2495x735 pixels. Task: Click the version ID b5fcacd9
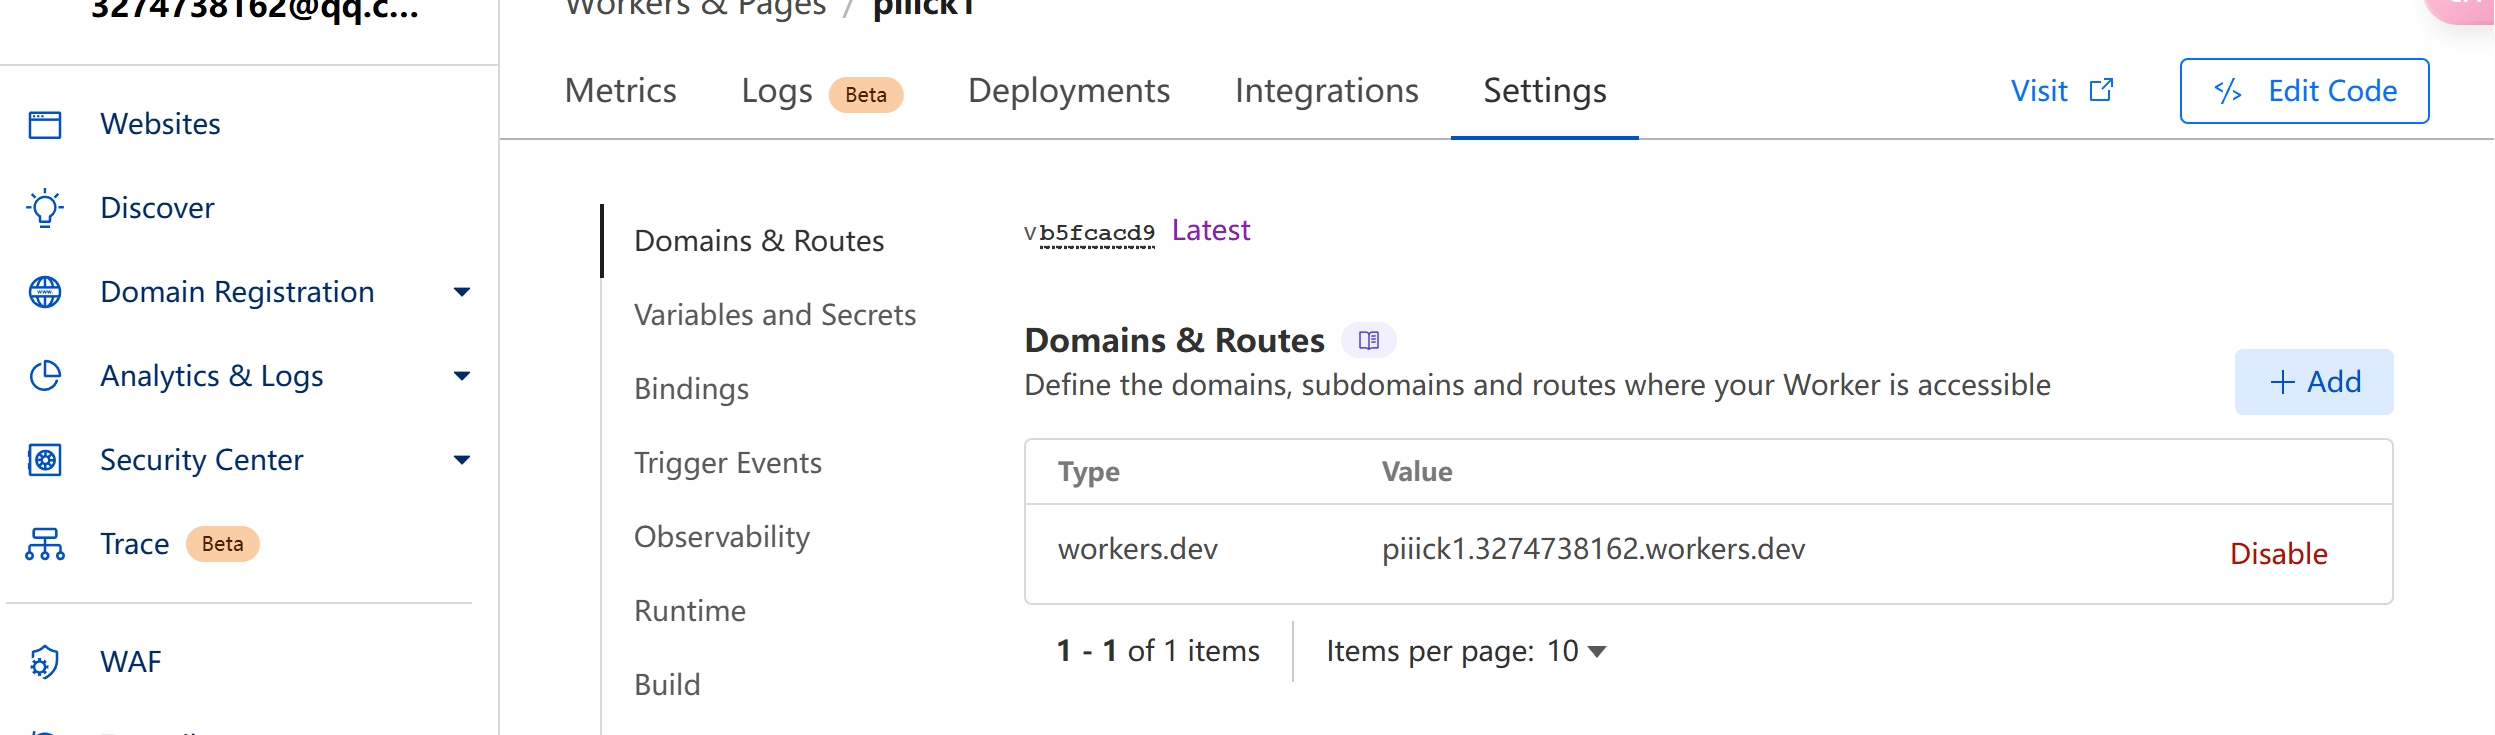1096,233
